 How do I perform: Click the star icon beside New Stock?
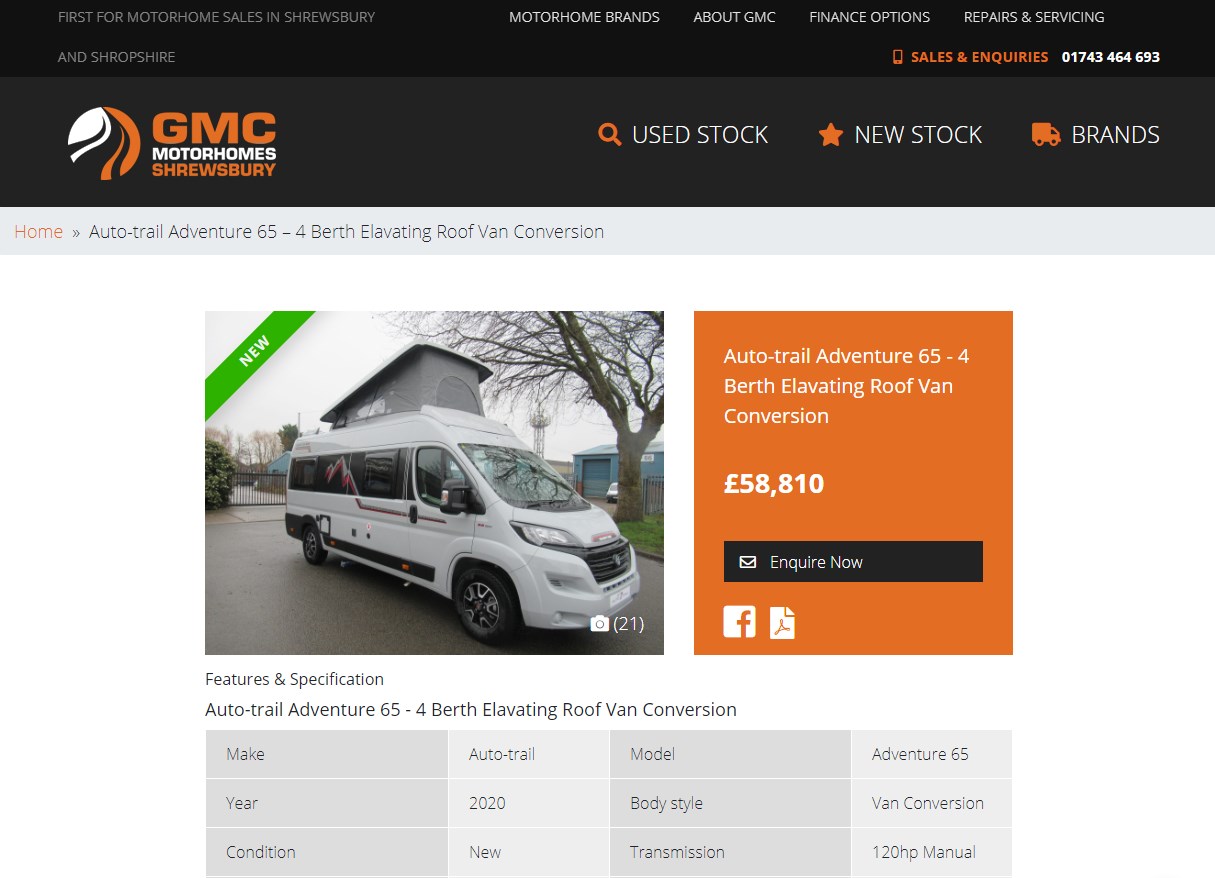pyautogui.click(x=831, y=135)
